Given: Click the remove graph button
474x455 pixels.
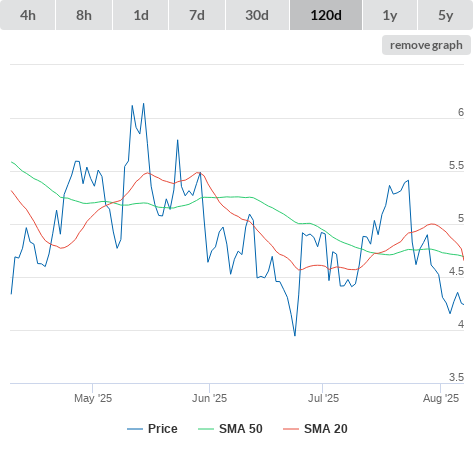Looking at the screenshot, I should (426, 45).
